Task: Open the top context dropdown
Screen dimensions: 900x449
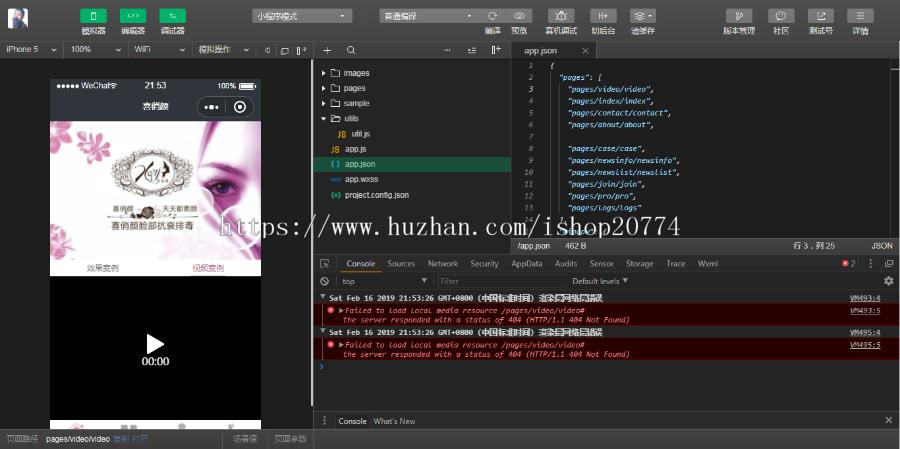Action: point(384,281)
